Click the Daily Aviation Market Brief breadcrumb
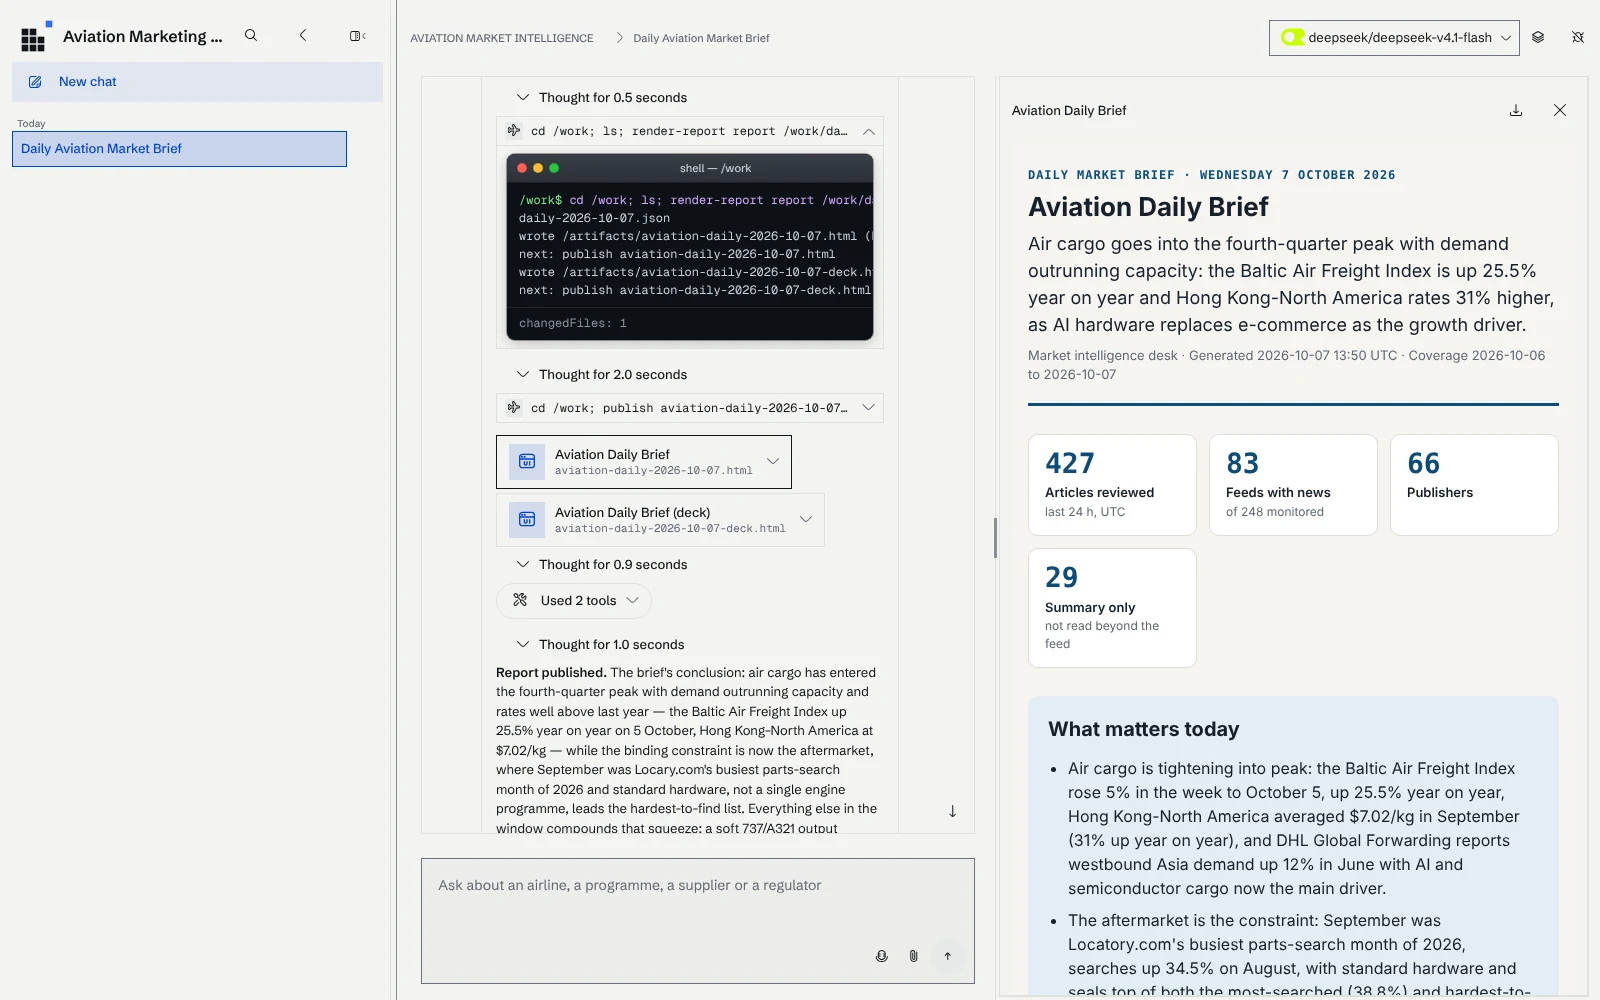 coord(701,38)
